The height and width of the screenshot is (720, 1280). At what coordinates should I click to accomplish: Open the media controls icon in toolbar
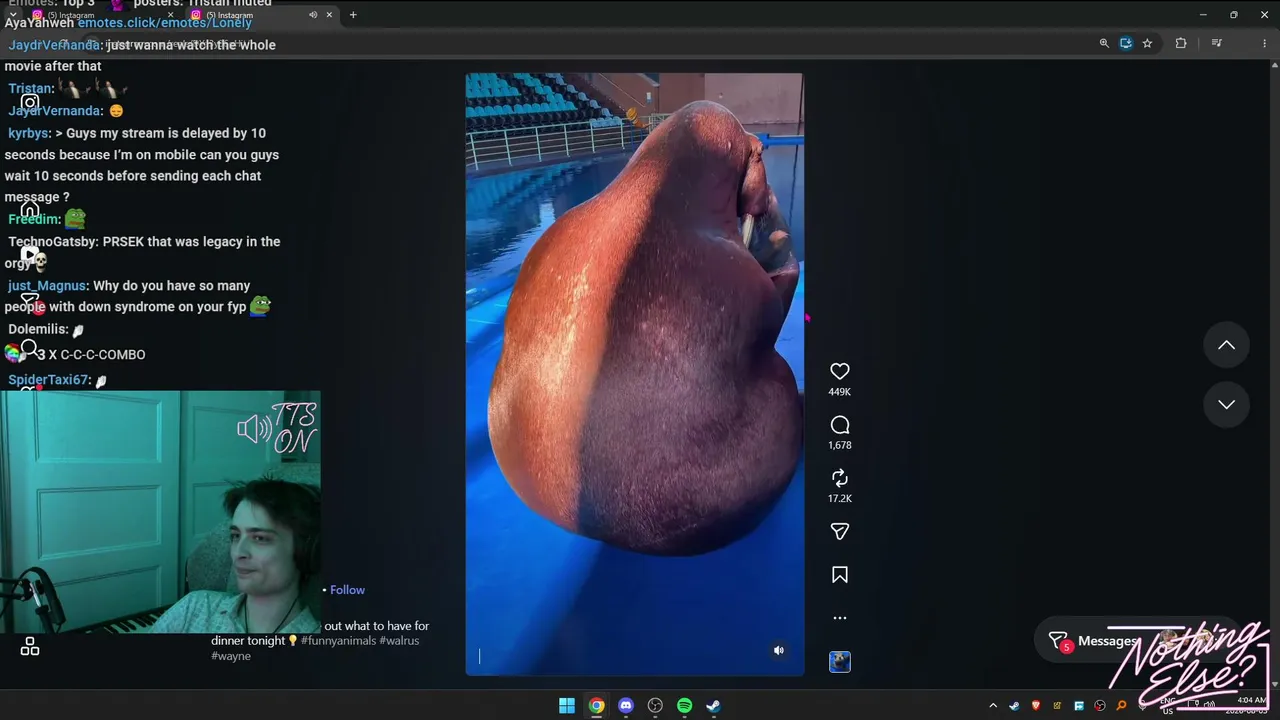click(x=1216, y=43)
